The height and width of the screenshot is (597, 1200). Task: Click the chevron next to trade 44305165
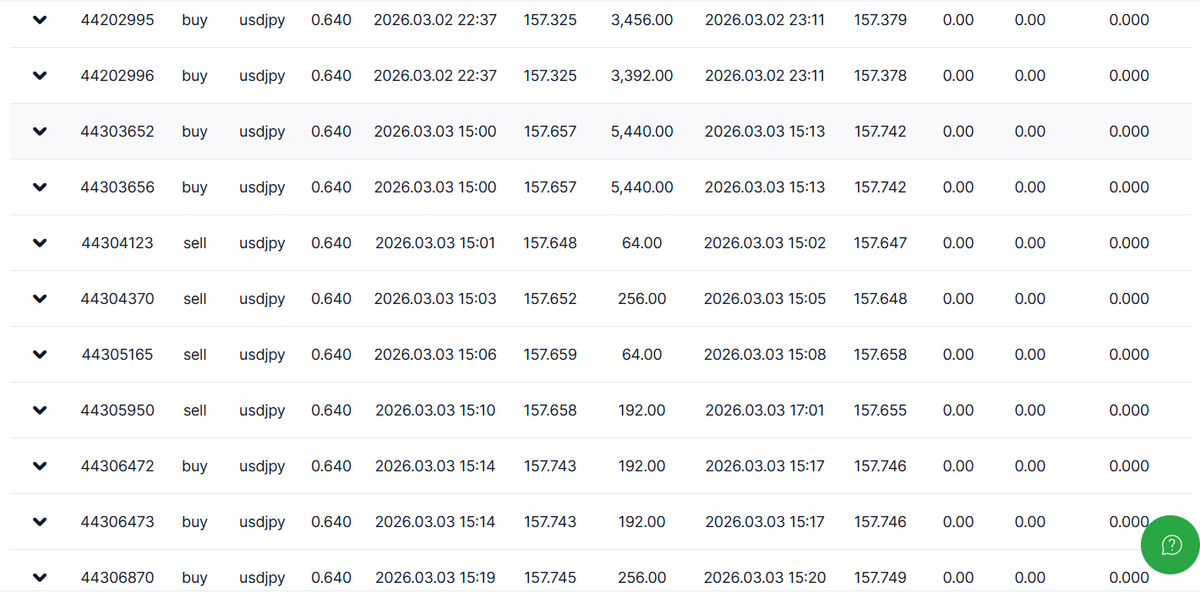[40, 355]
